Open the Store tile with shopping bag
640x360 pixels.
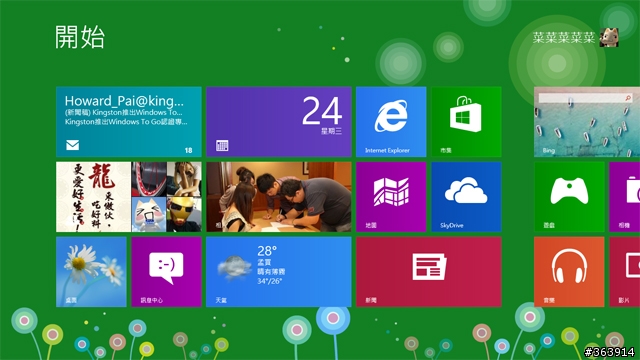466,122
